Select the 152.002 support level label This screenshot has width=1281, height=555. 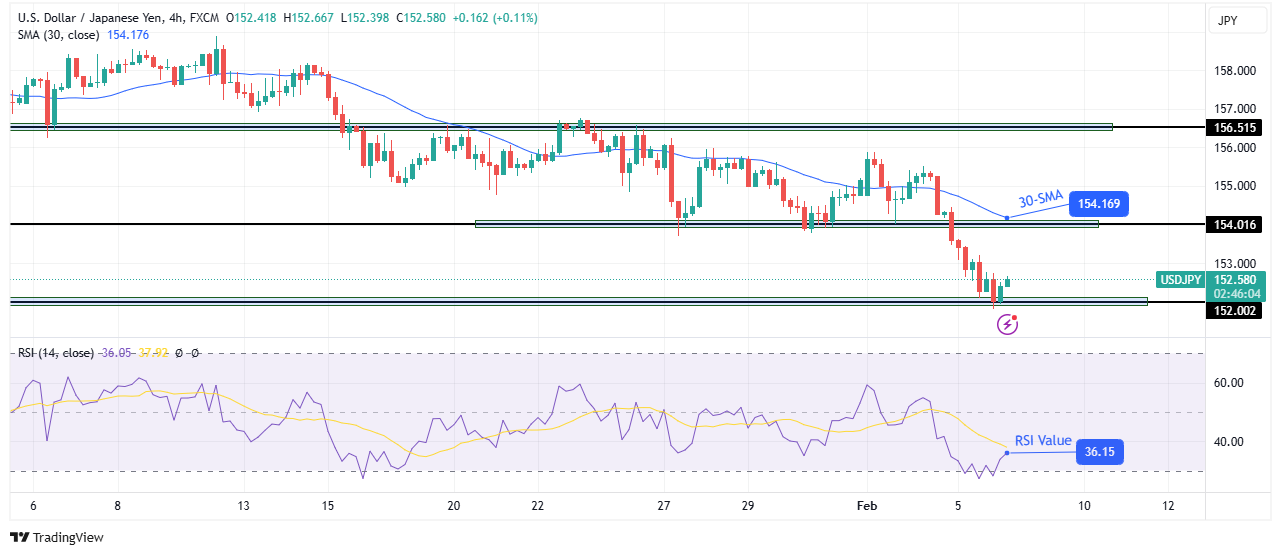coord(1233,311)
